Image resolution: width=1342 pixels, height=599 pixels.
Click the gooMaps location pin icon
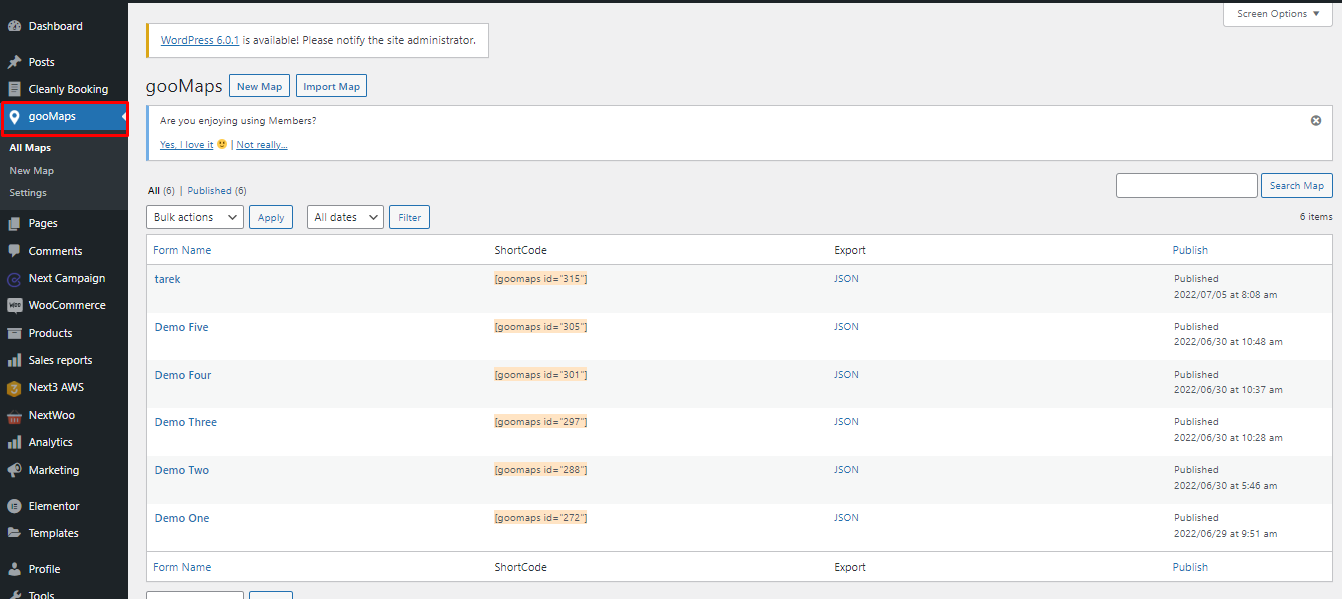(14, 117)
